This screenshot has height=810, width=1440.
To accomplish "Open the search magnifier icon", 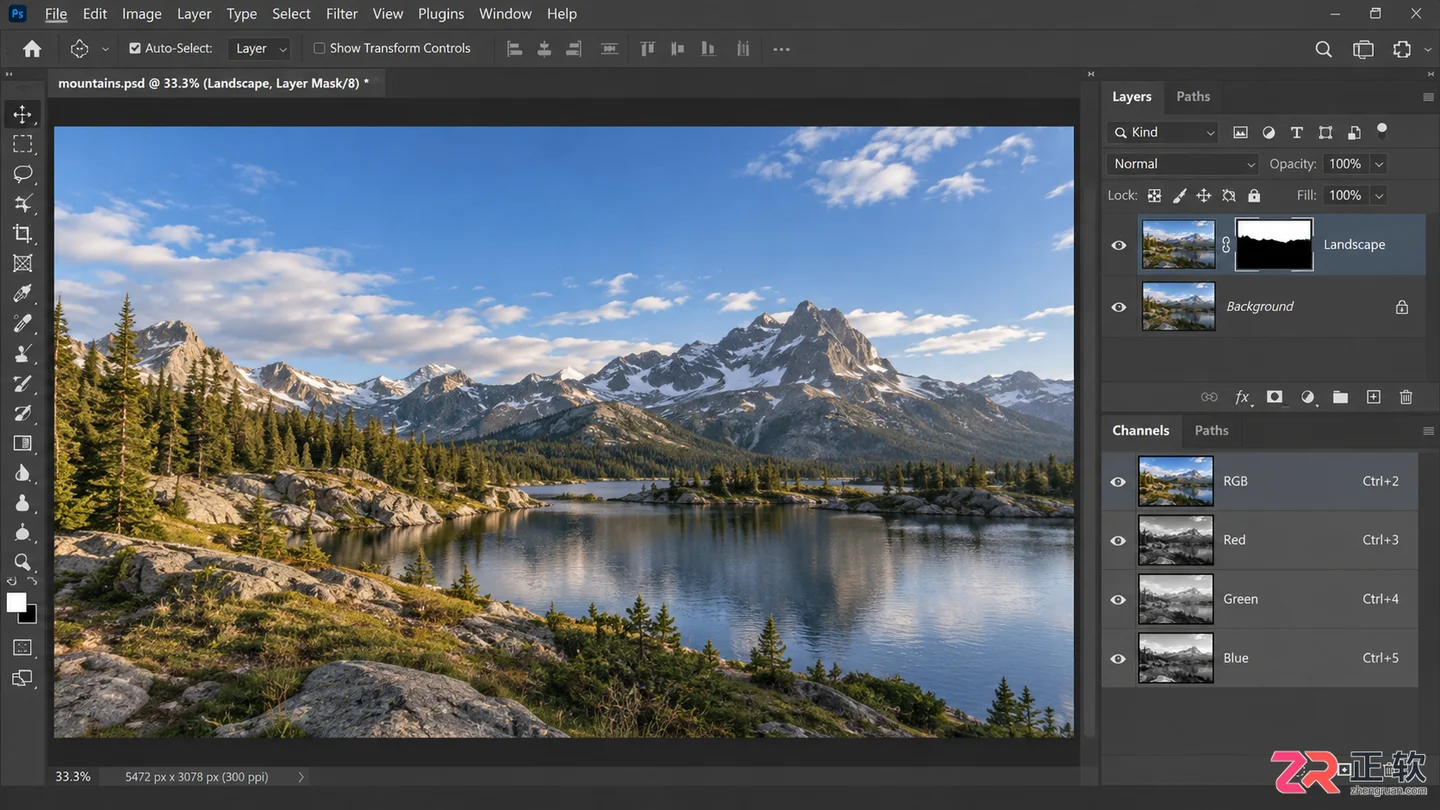I will [x=1323, y=49].
